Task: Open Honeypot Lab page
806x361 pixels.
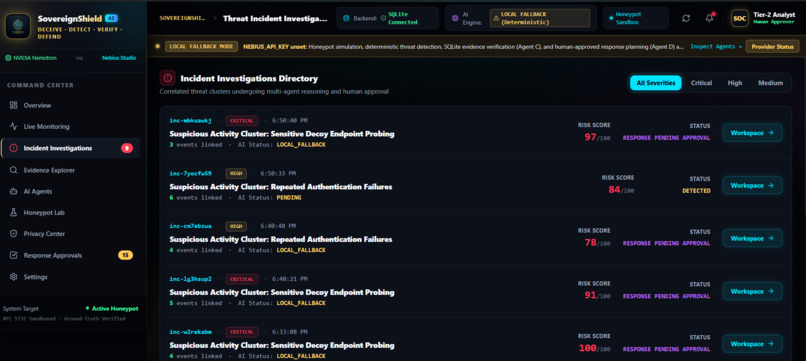Action: (70, 212)
